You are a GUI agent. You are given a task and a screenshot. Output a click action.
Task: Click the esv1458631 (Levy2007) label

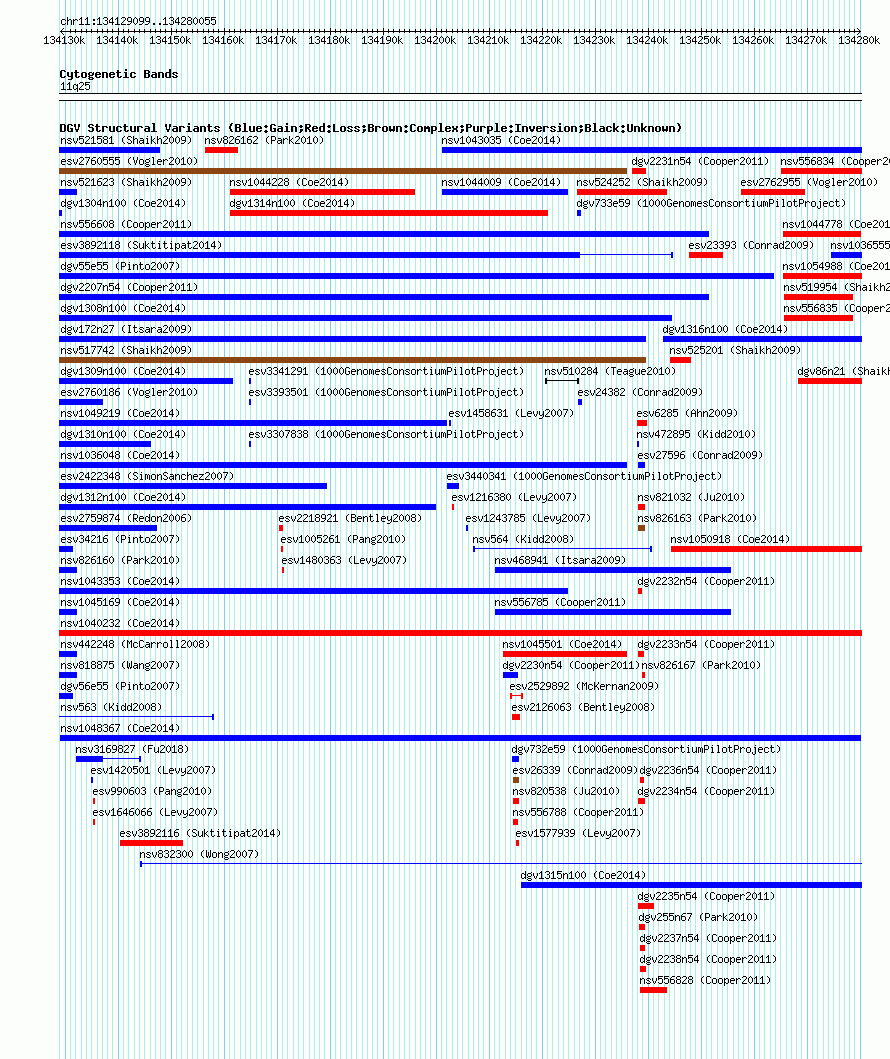pos(511,413)
